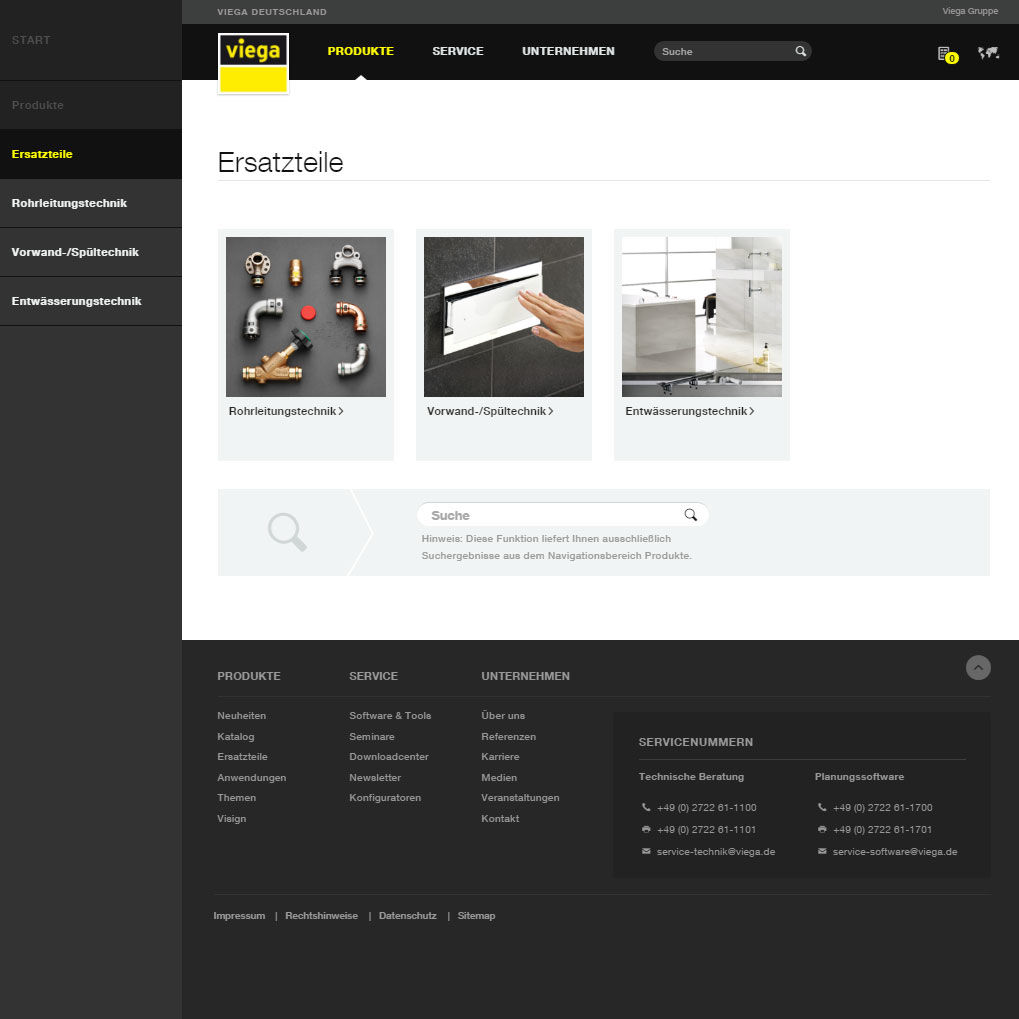
Task: Open Seminare in the footer
Action: (372, 736)
